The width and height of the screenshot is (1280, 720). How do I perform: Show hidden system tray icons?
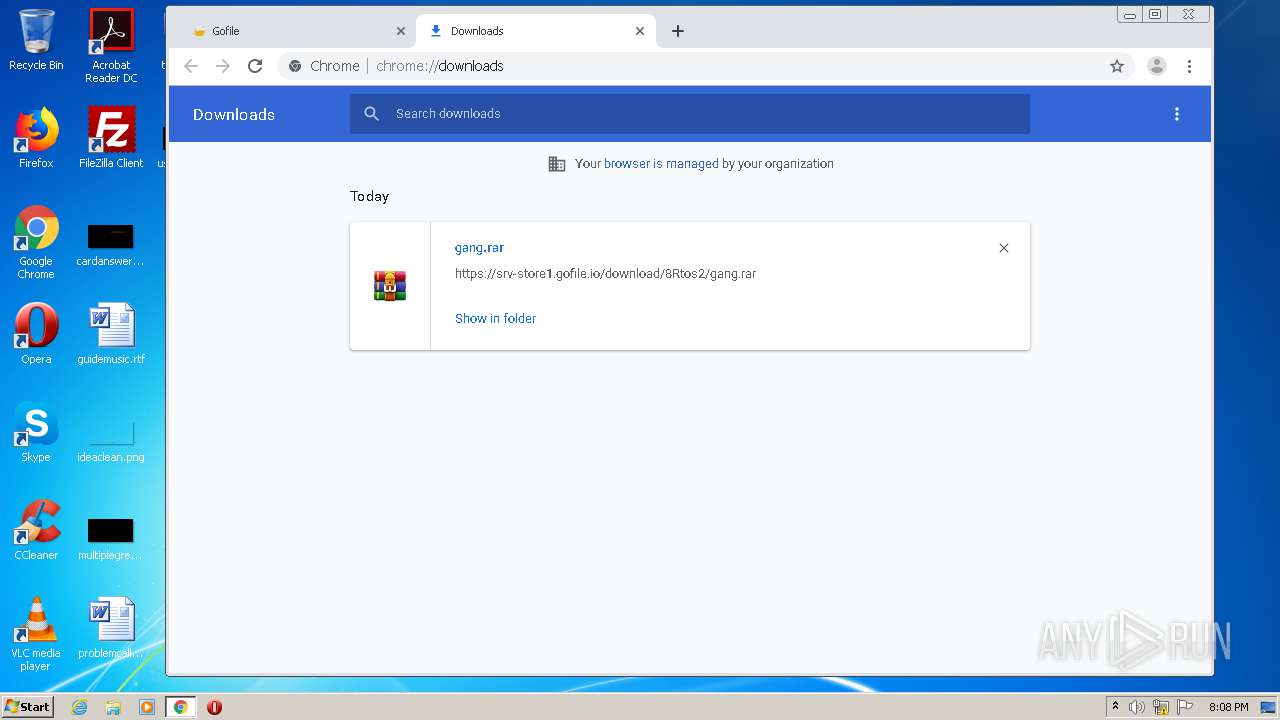tap(1115, 707)
